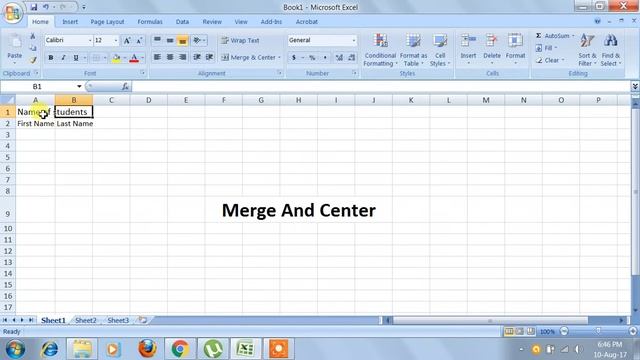640x360 pixels.
Task: Toggle Underline formatting
Action: (x=76, y=58)
